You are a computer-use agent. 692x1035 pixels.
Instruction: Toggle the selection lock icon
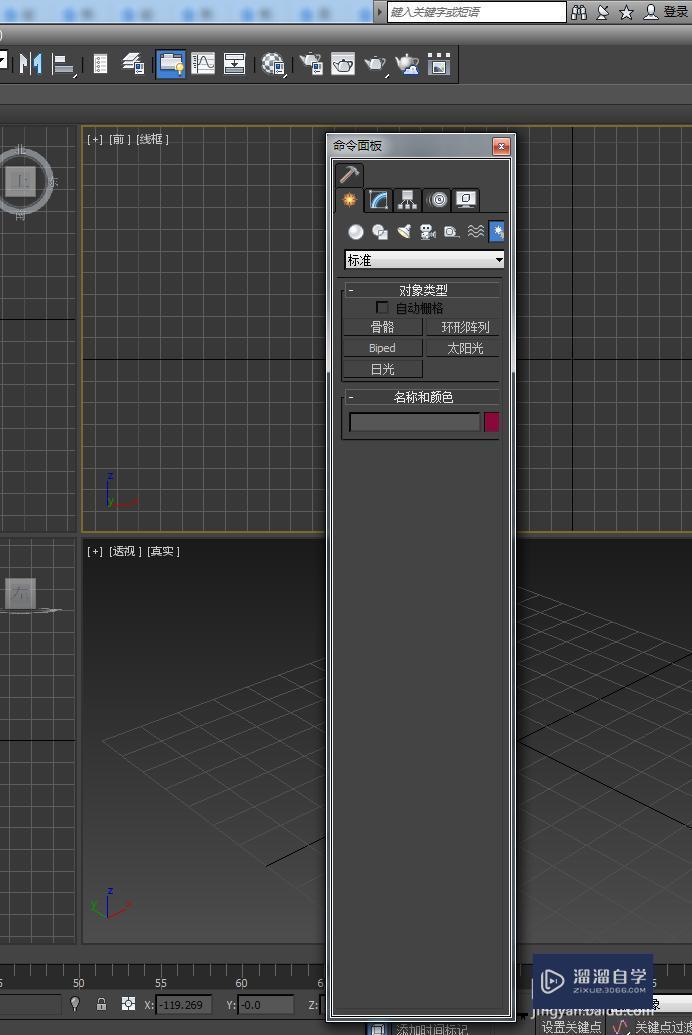pyautogui.click(x=101, y=1004)
